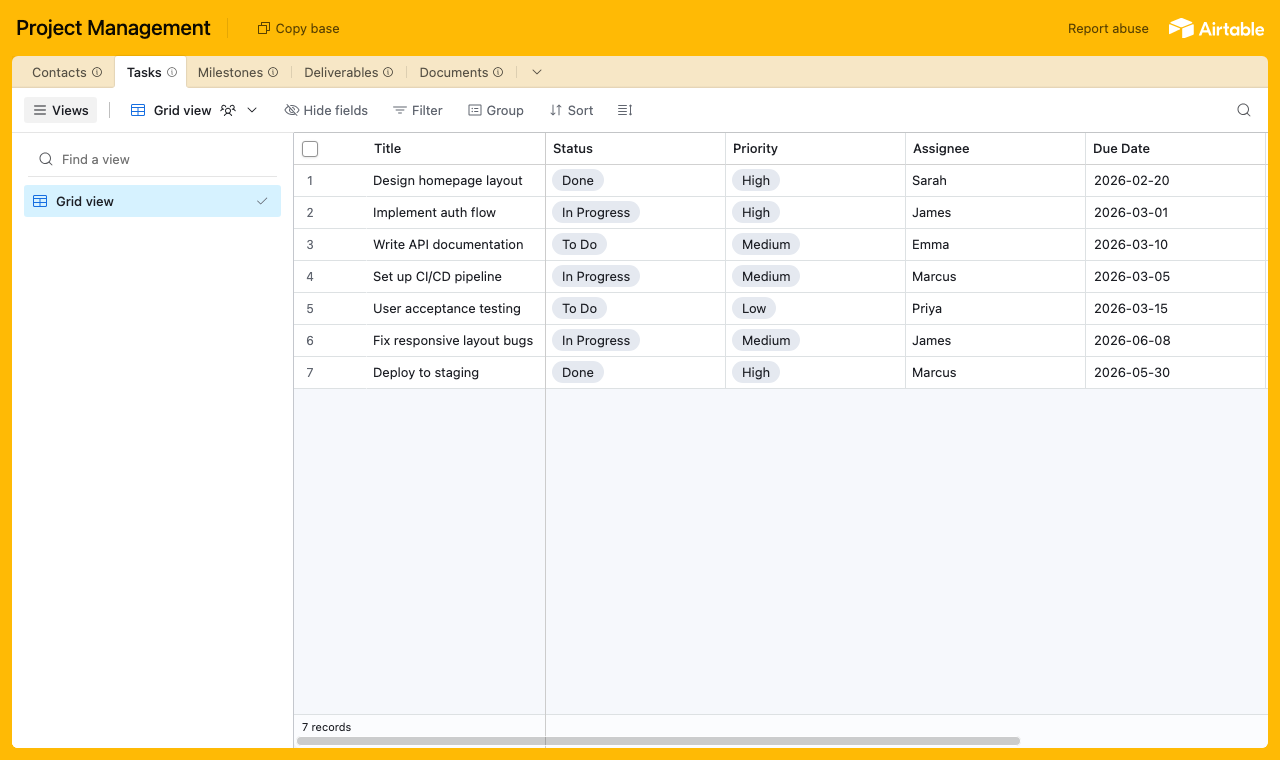Click the Priority column header

click(x=815, y=148)
